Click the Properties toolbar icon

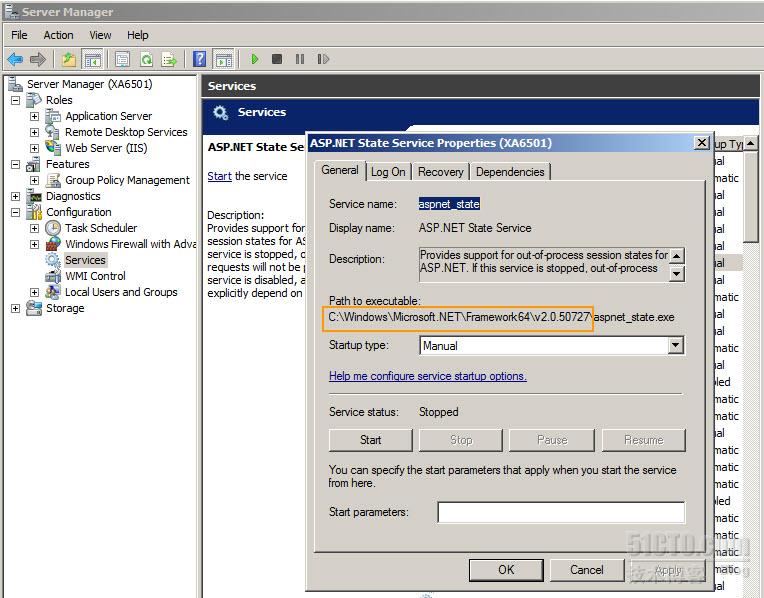[x=122, y=59]
